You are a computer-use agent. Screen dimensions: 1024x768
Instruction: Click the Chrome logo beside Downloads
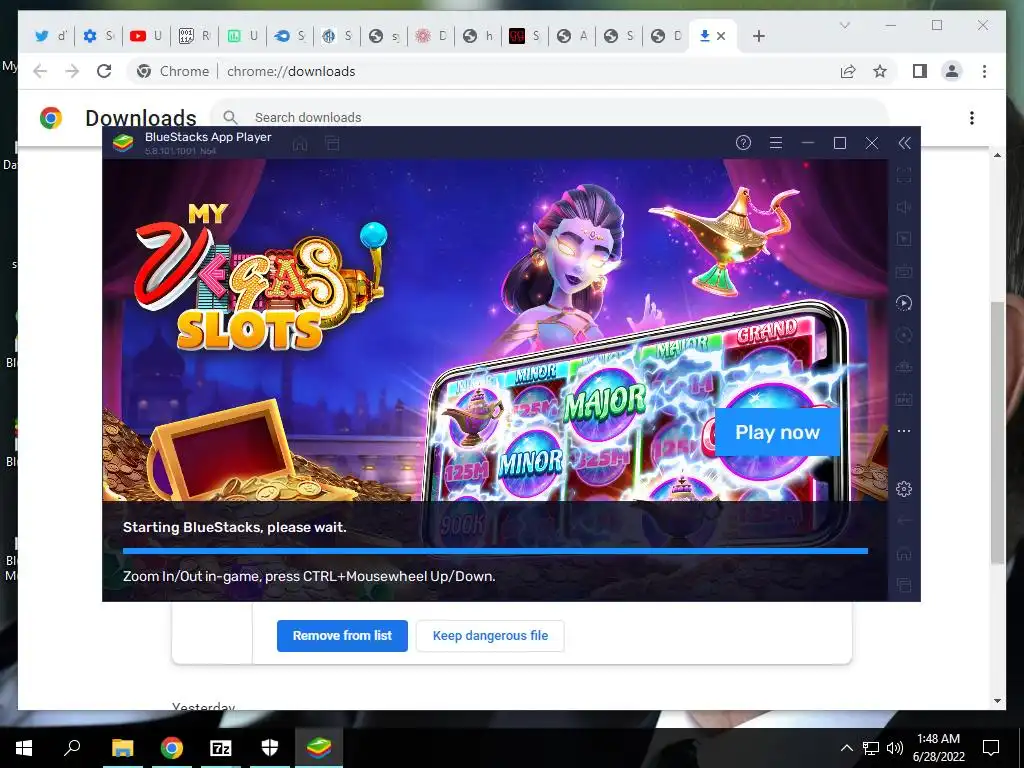coord(51,118)
